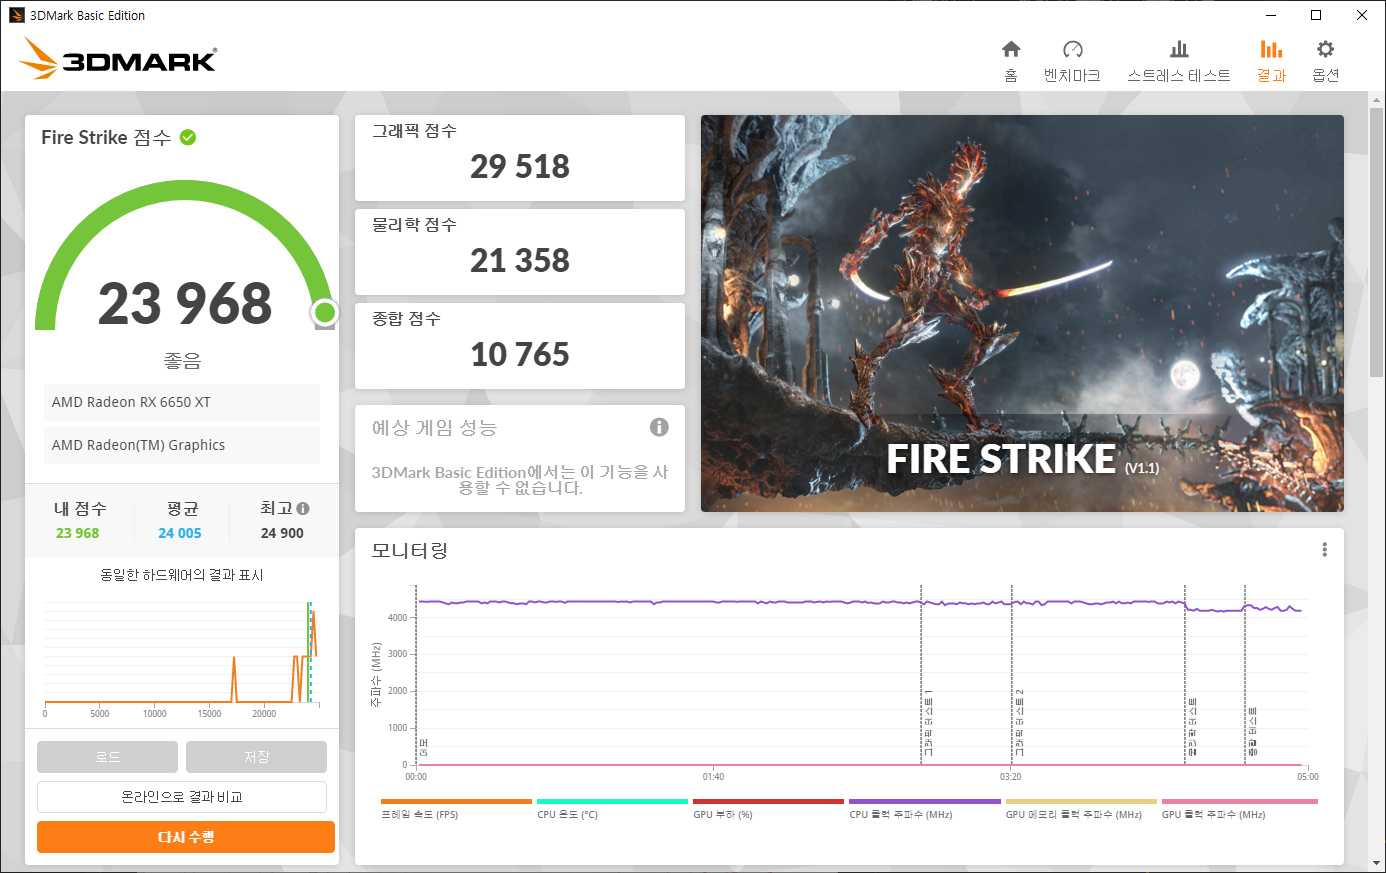Click the combined score 10 765

520,354
